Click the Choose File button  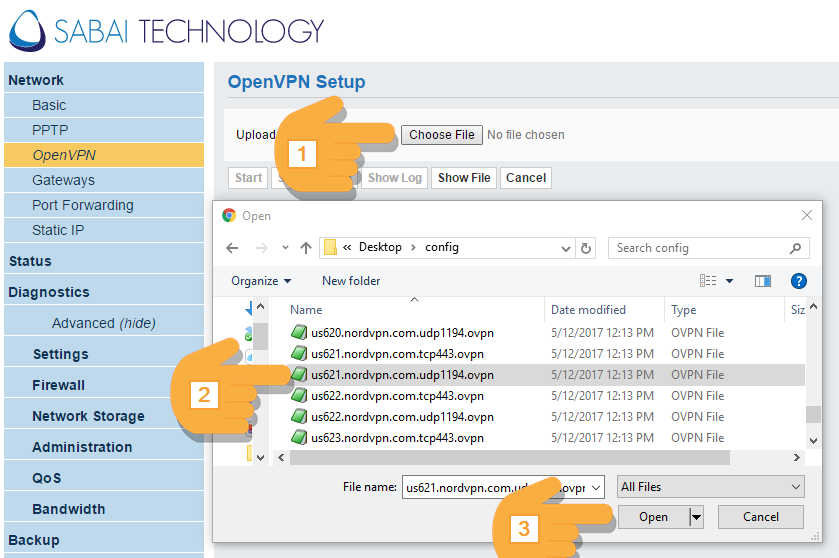point(442,135)
